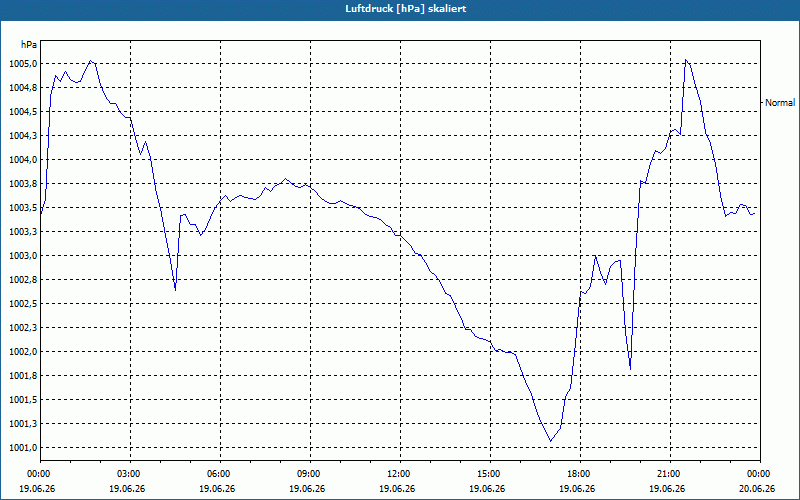Image resolution: width=800 pixels, height=500 pixels.
Task: Select the 1003,8 y-axis label
Action: point(23,184)
